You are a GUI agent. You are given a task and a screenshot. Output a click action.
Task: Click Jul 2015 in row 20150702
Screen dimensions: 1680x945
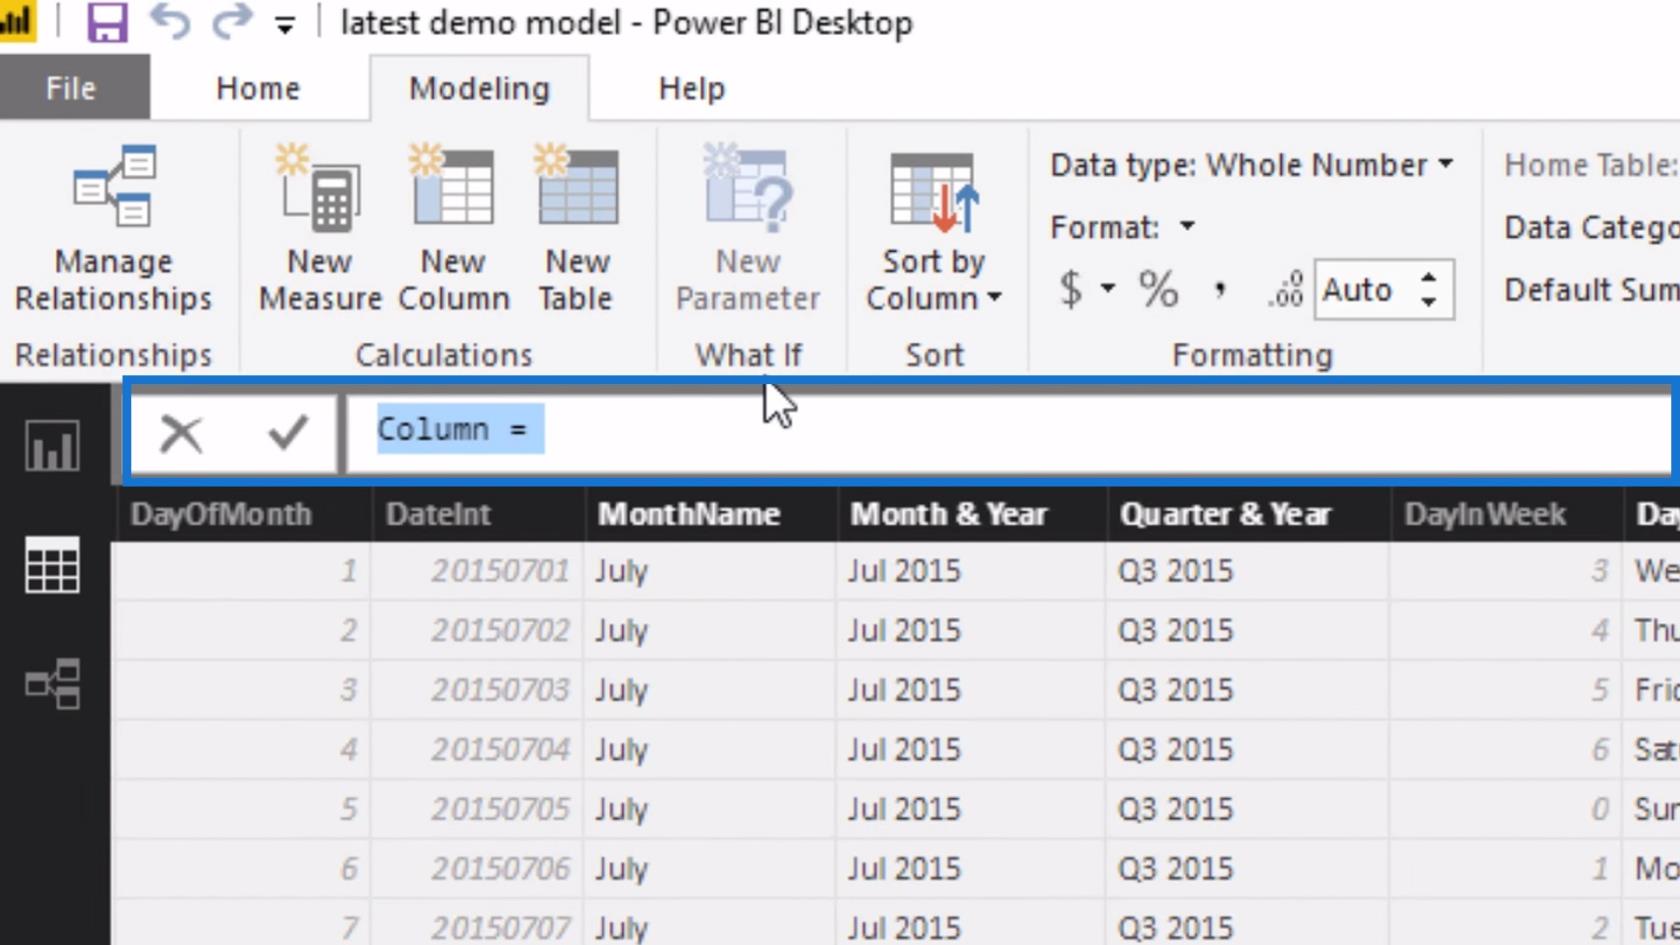pos(904,630)
